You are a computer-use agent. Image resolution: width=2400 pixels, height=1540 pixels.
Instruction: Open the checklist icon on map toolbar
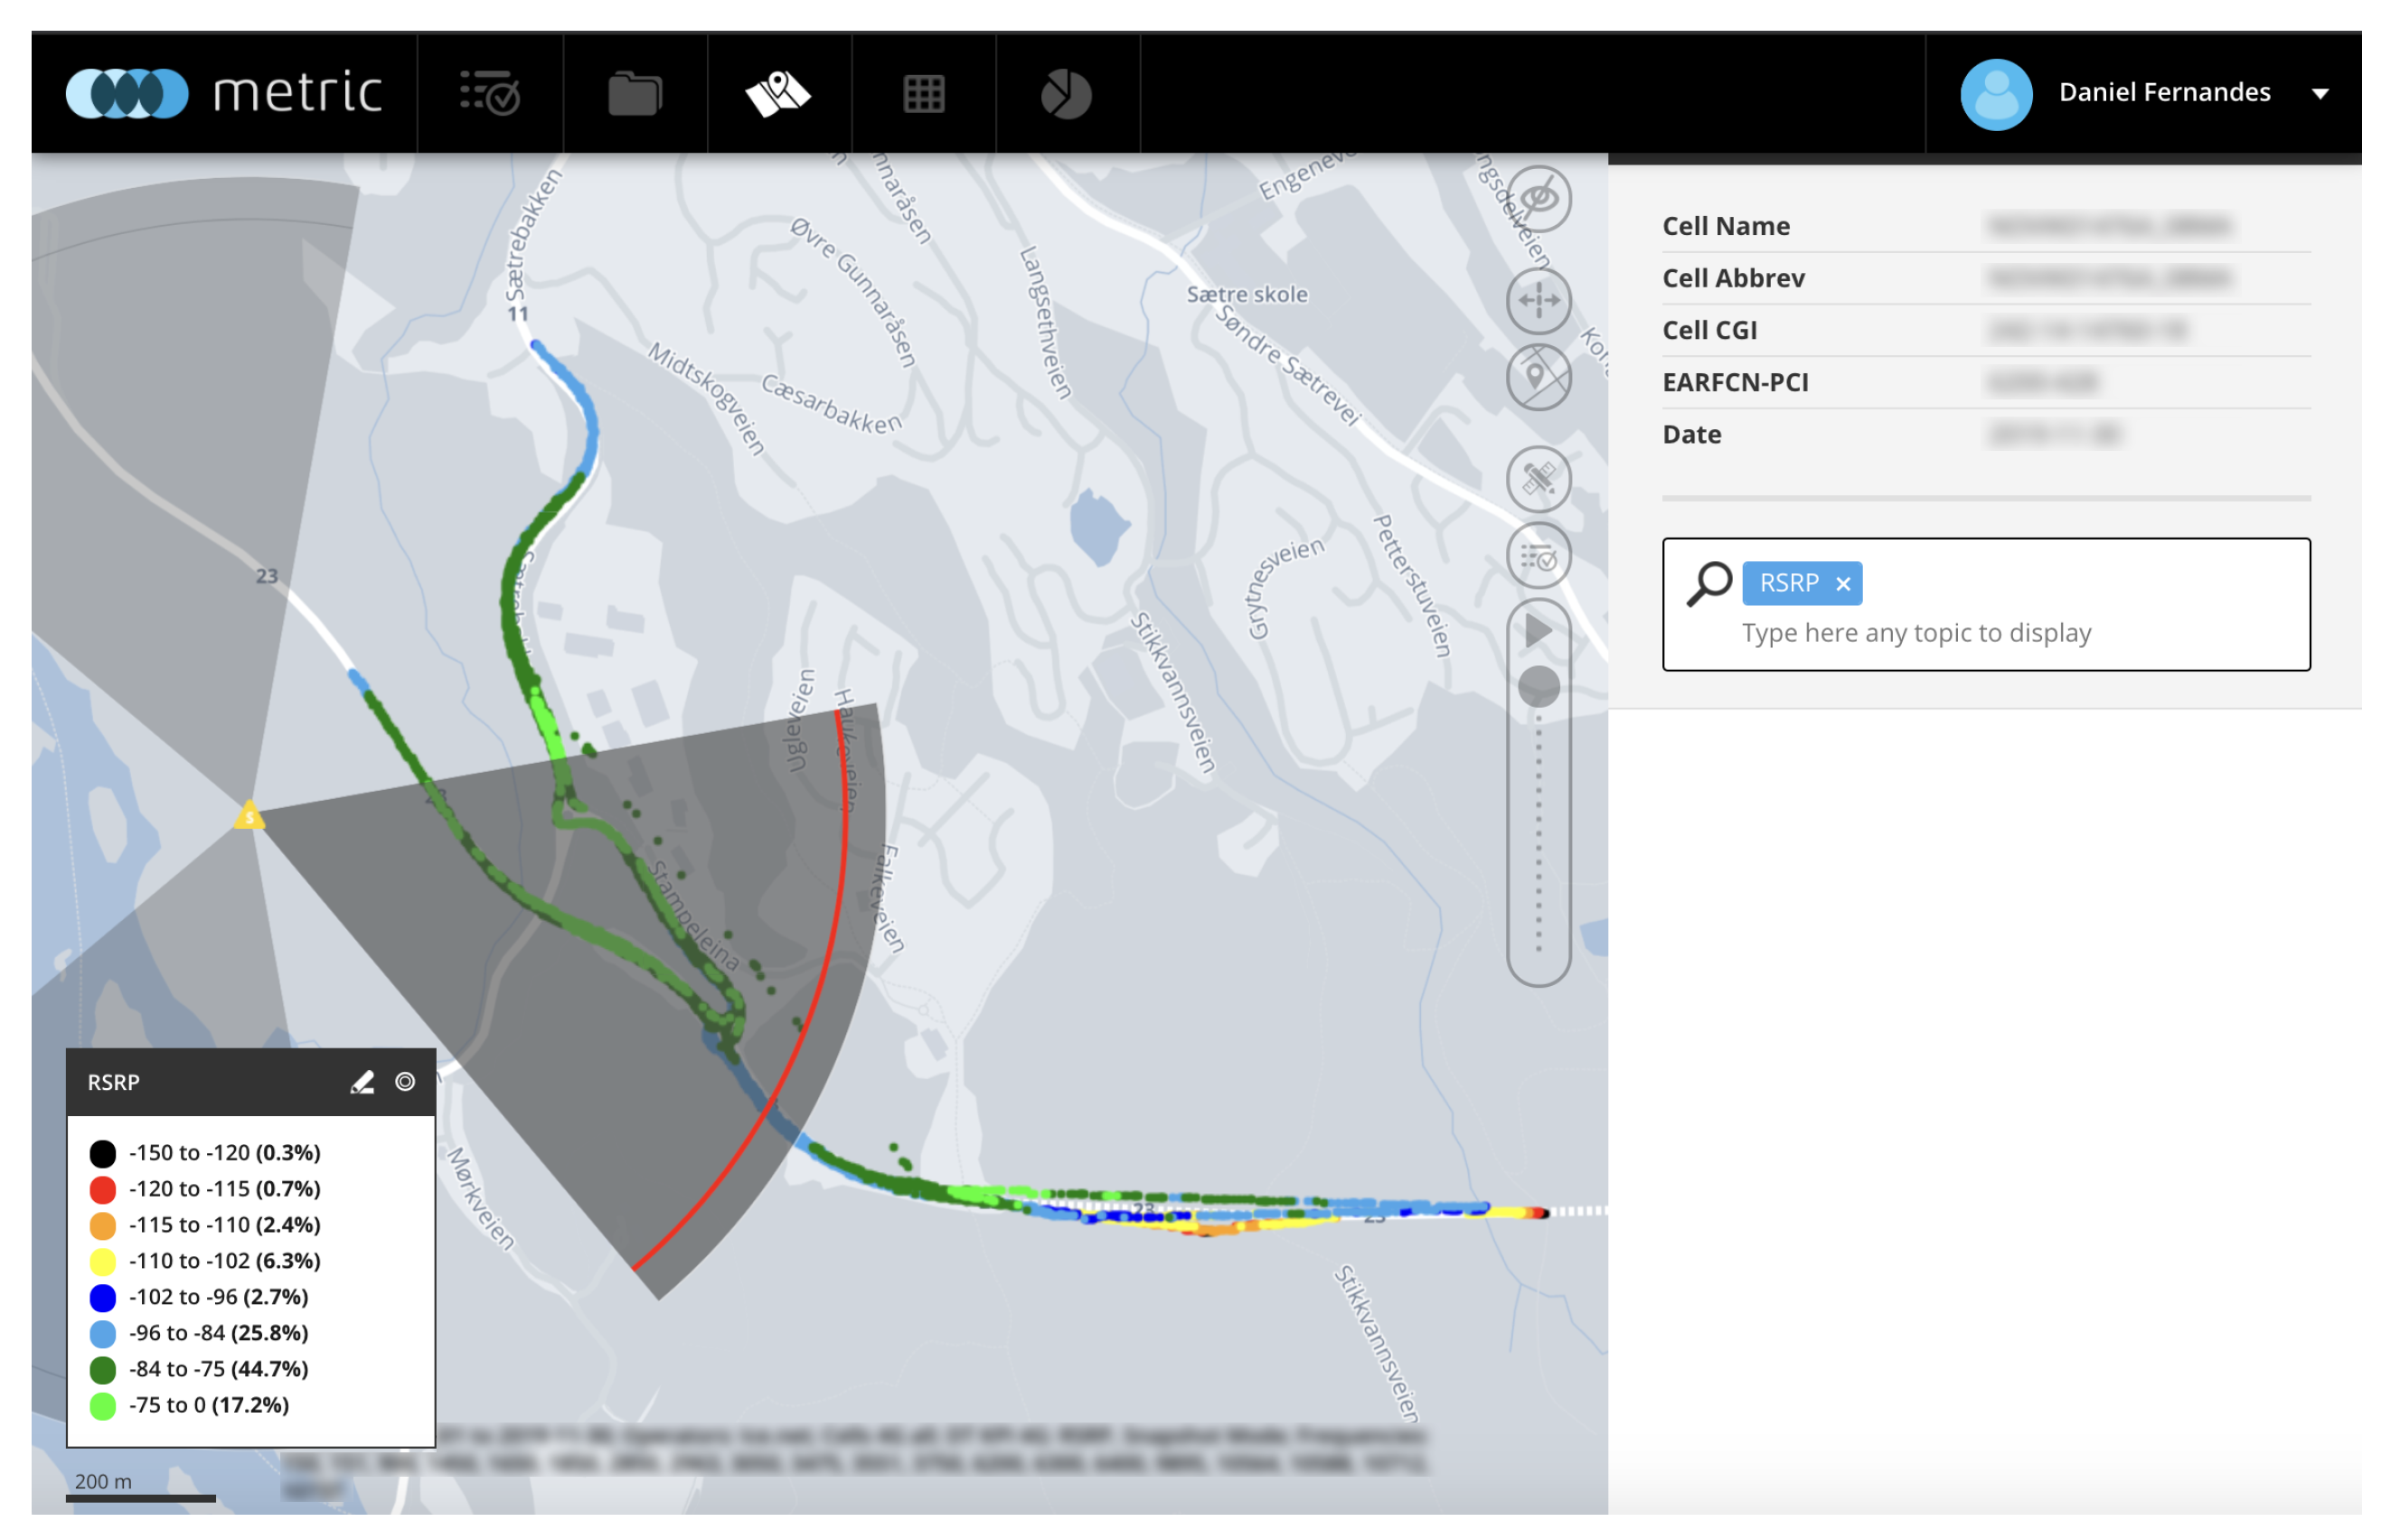tap(1539, 556)
